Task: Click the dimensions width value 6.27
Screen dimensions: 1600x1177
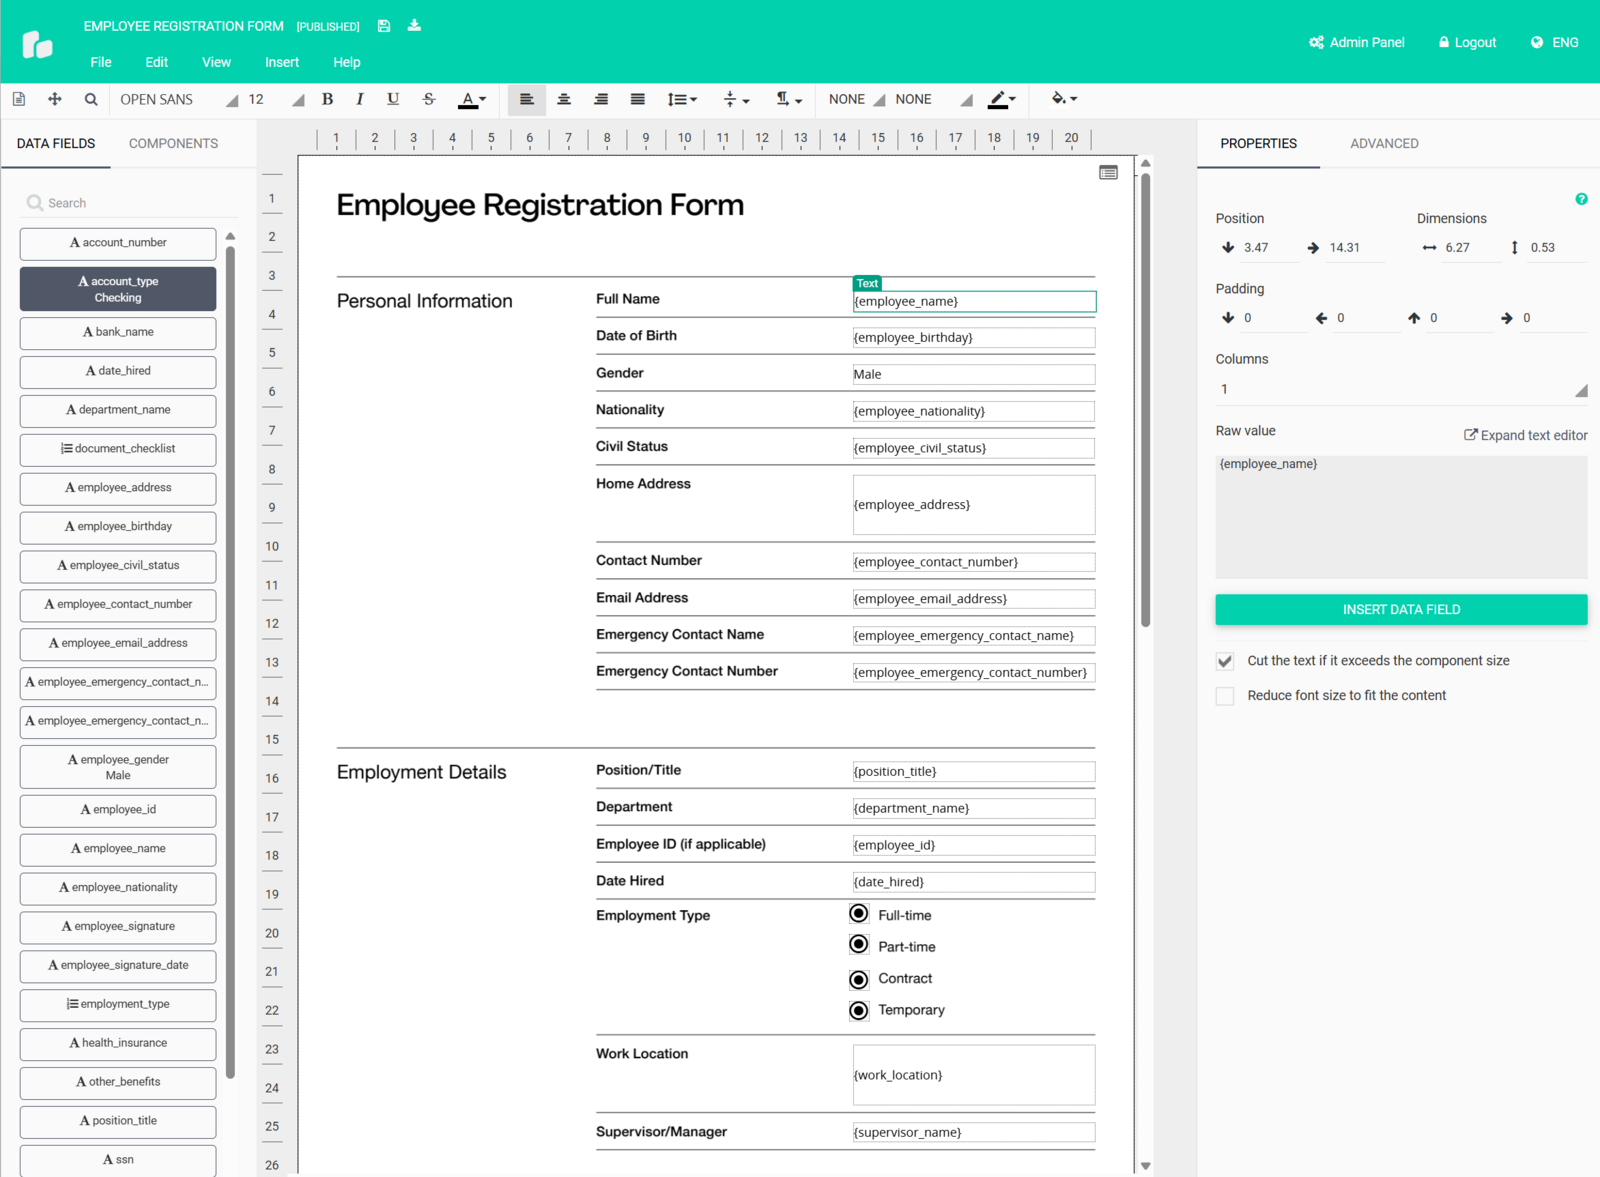Action: [x=1458, y=248]
